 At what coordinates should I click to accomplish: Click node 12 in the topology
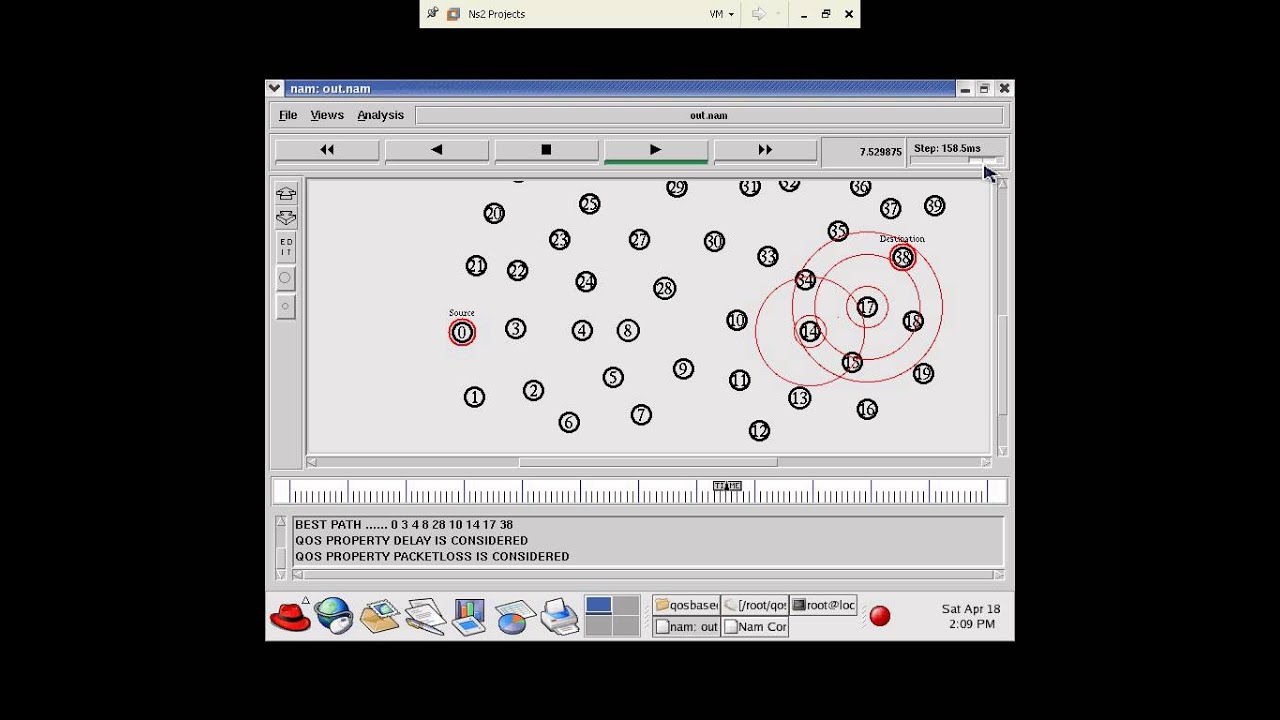tap(759, 430)
